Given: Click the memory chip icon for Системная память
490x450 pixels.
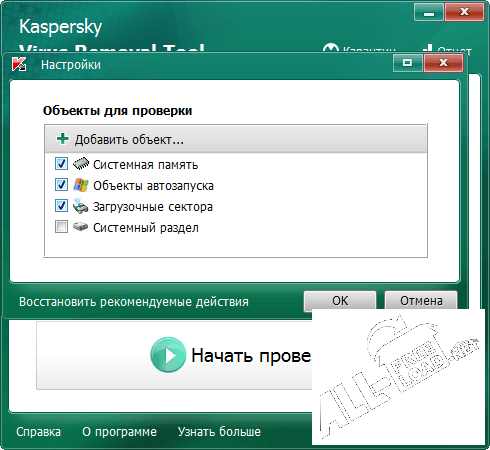Looking at the screenshot, I should (x=81, y=164).
